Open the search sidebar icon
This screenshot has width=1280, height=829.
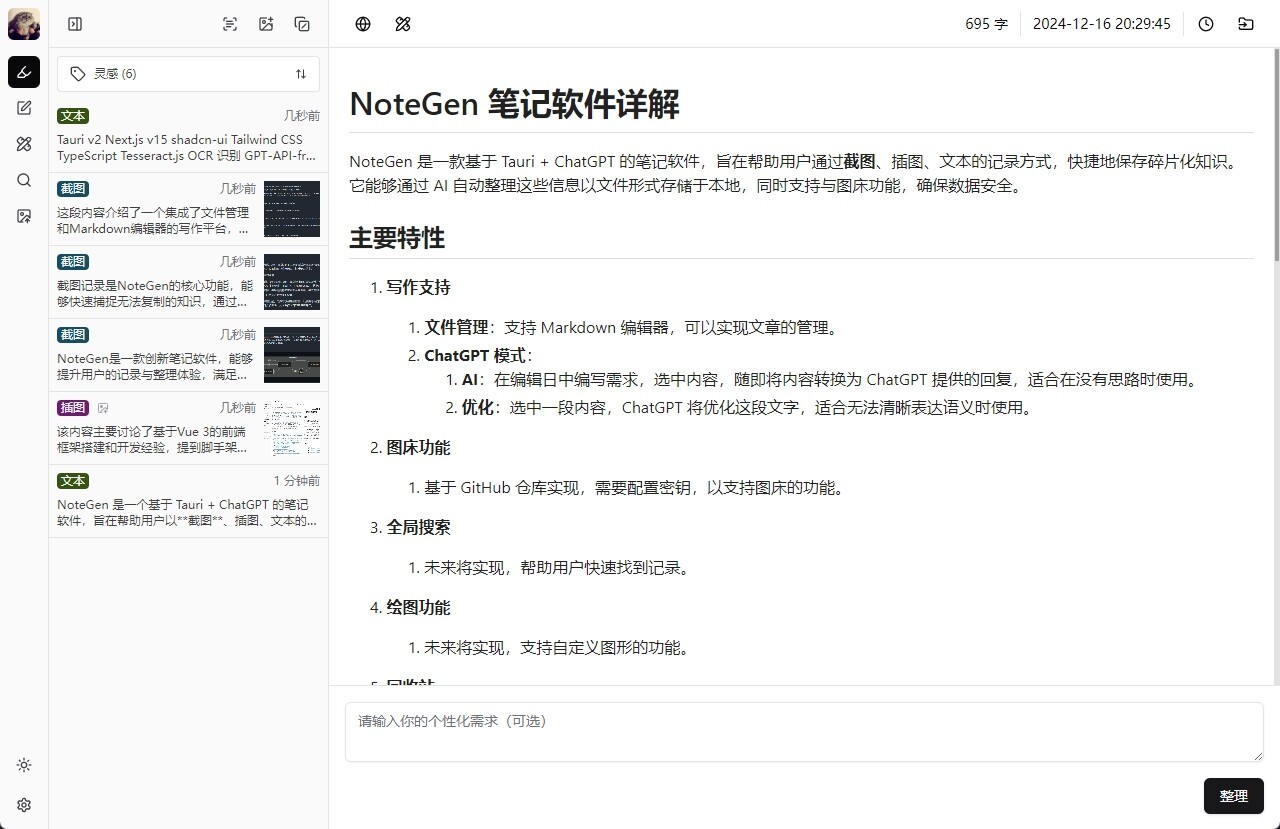(x=24, y=180)
